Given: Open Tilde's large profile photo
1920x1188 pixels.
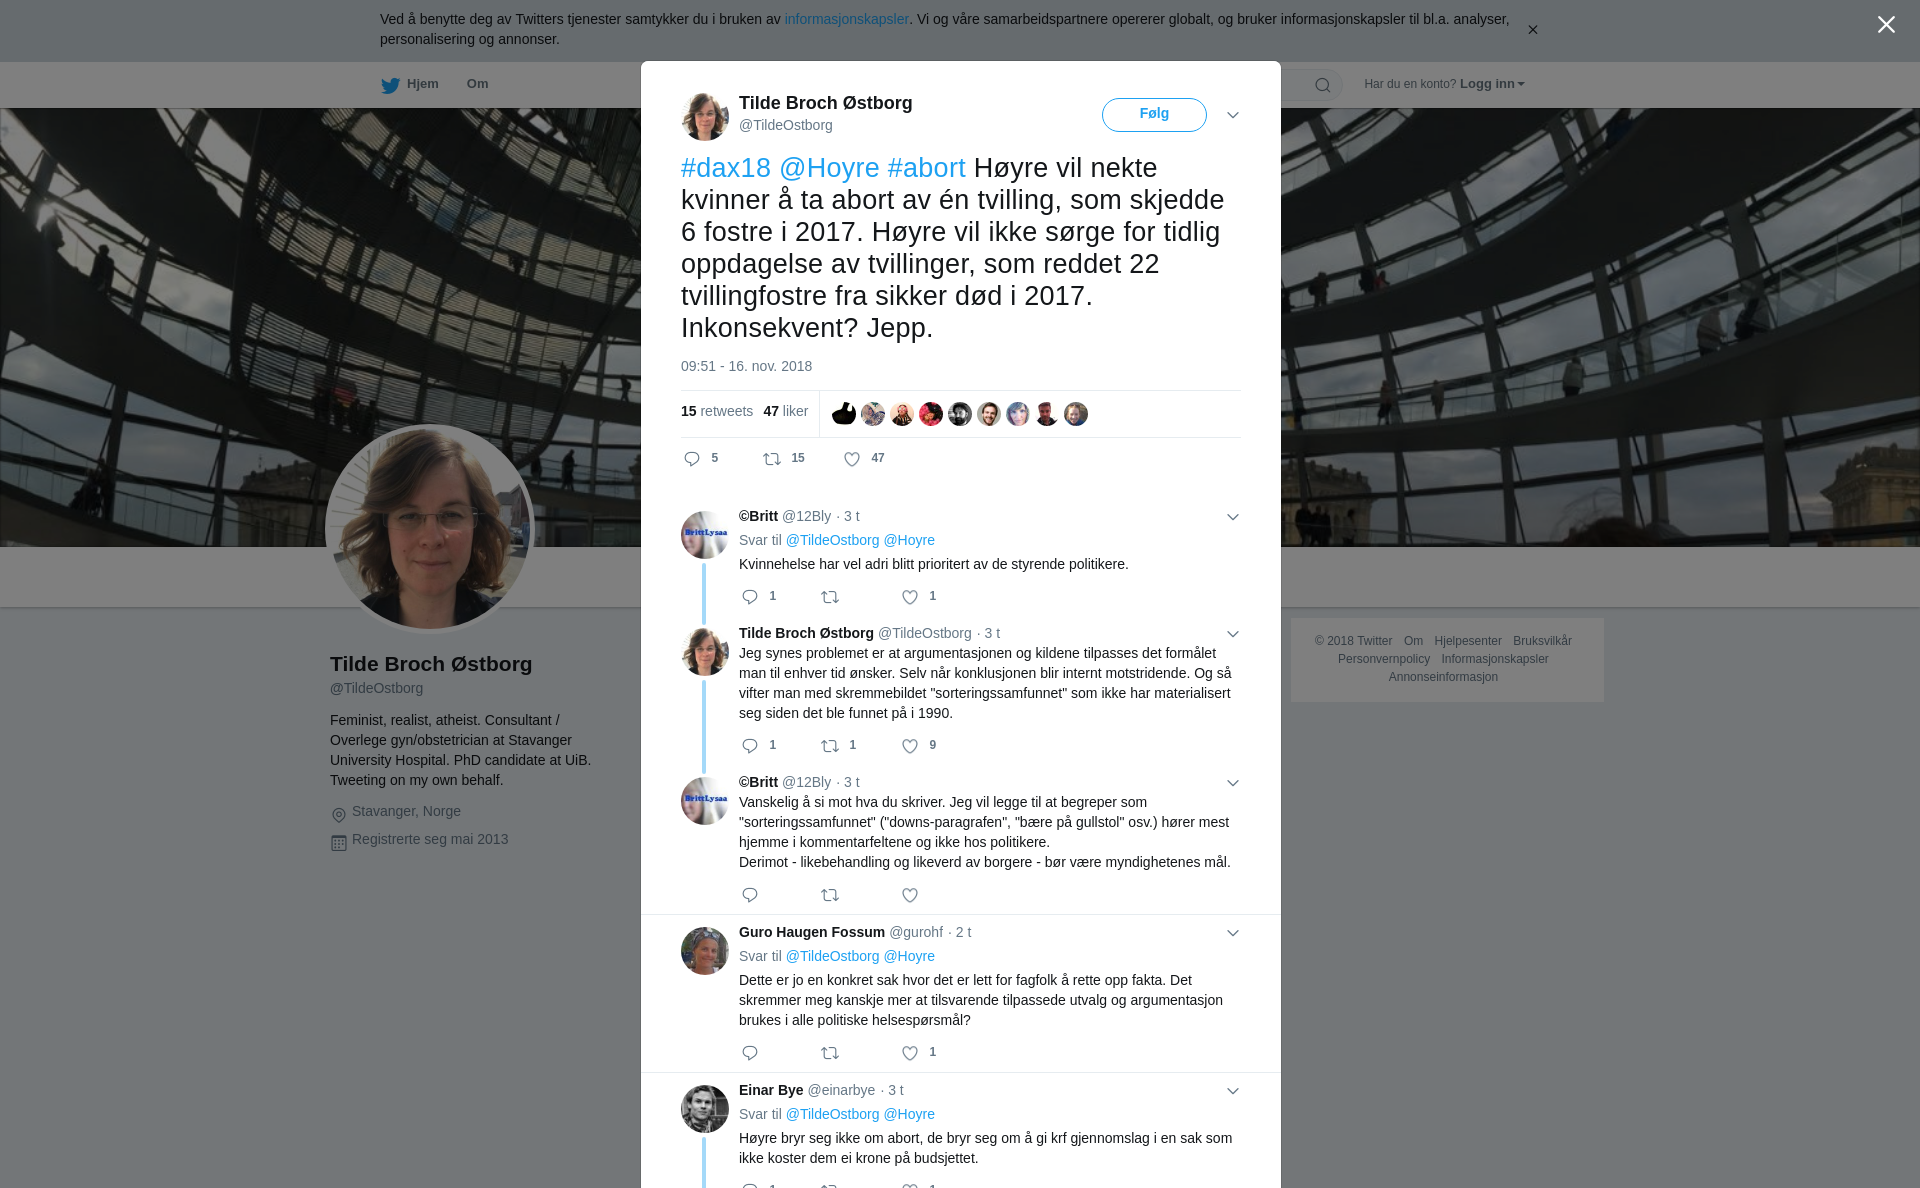Looking at the screenshot, I should point(430,529).
